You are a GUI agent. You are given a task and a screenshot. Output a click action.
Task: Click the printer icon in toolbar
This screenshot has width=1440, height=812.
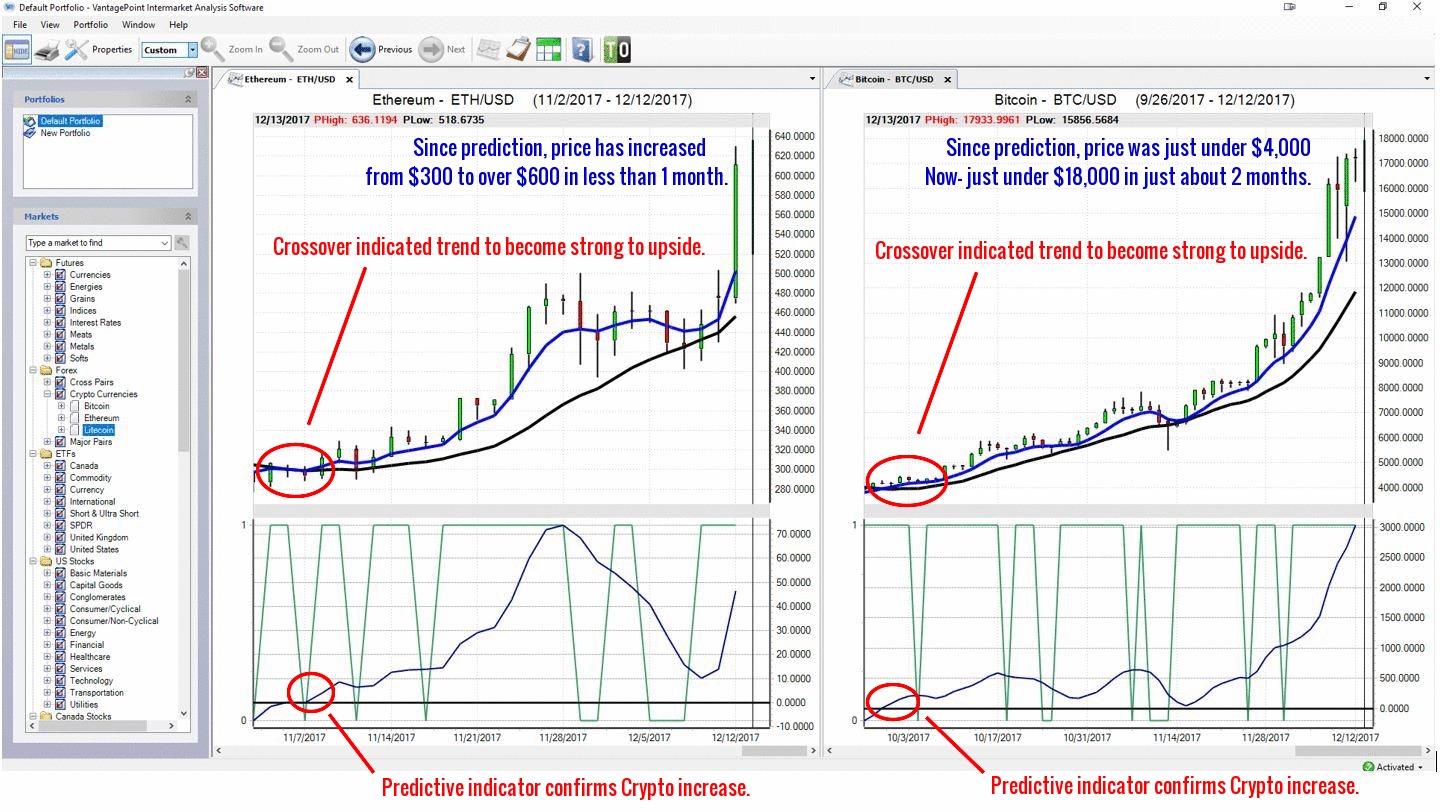(47, 49)
